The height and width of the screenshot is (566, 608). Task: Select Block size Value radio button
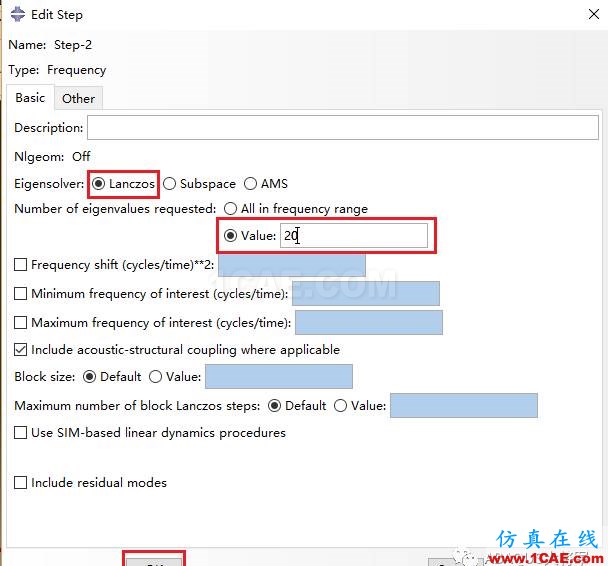coord(155,376)
